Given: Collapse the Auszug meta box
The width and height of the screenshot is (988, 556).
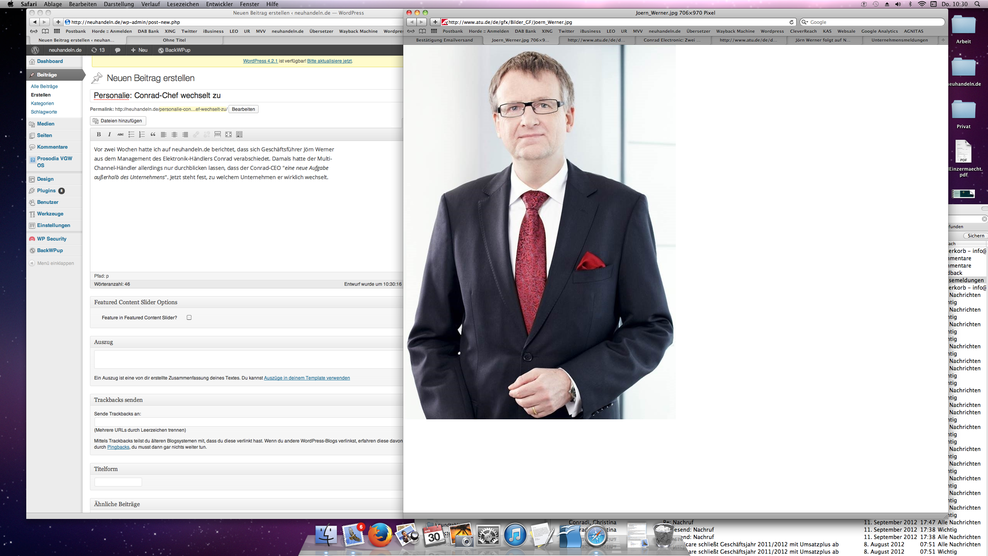Looking at the screenshot, I should point(246,342).
